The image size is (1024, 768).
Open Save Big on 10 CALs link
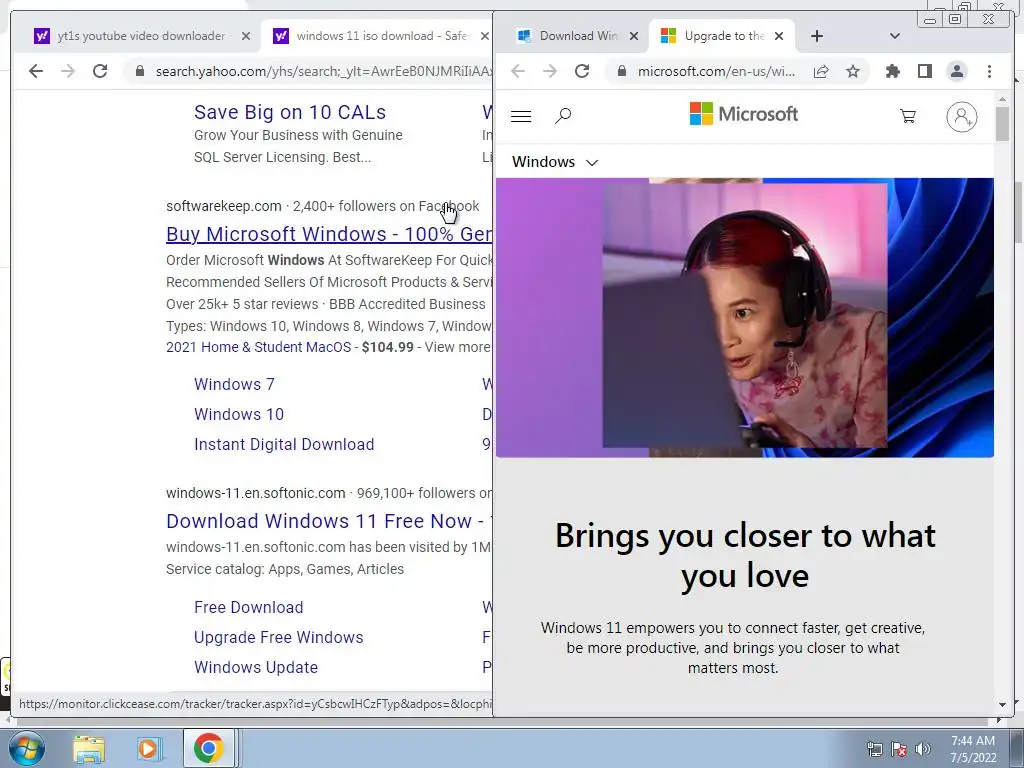(x=290, y=112)
